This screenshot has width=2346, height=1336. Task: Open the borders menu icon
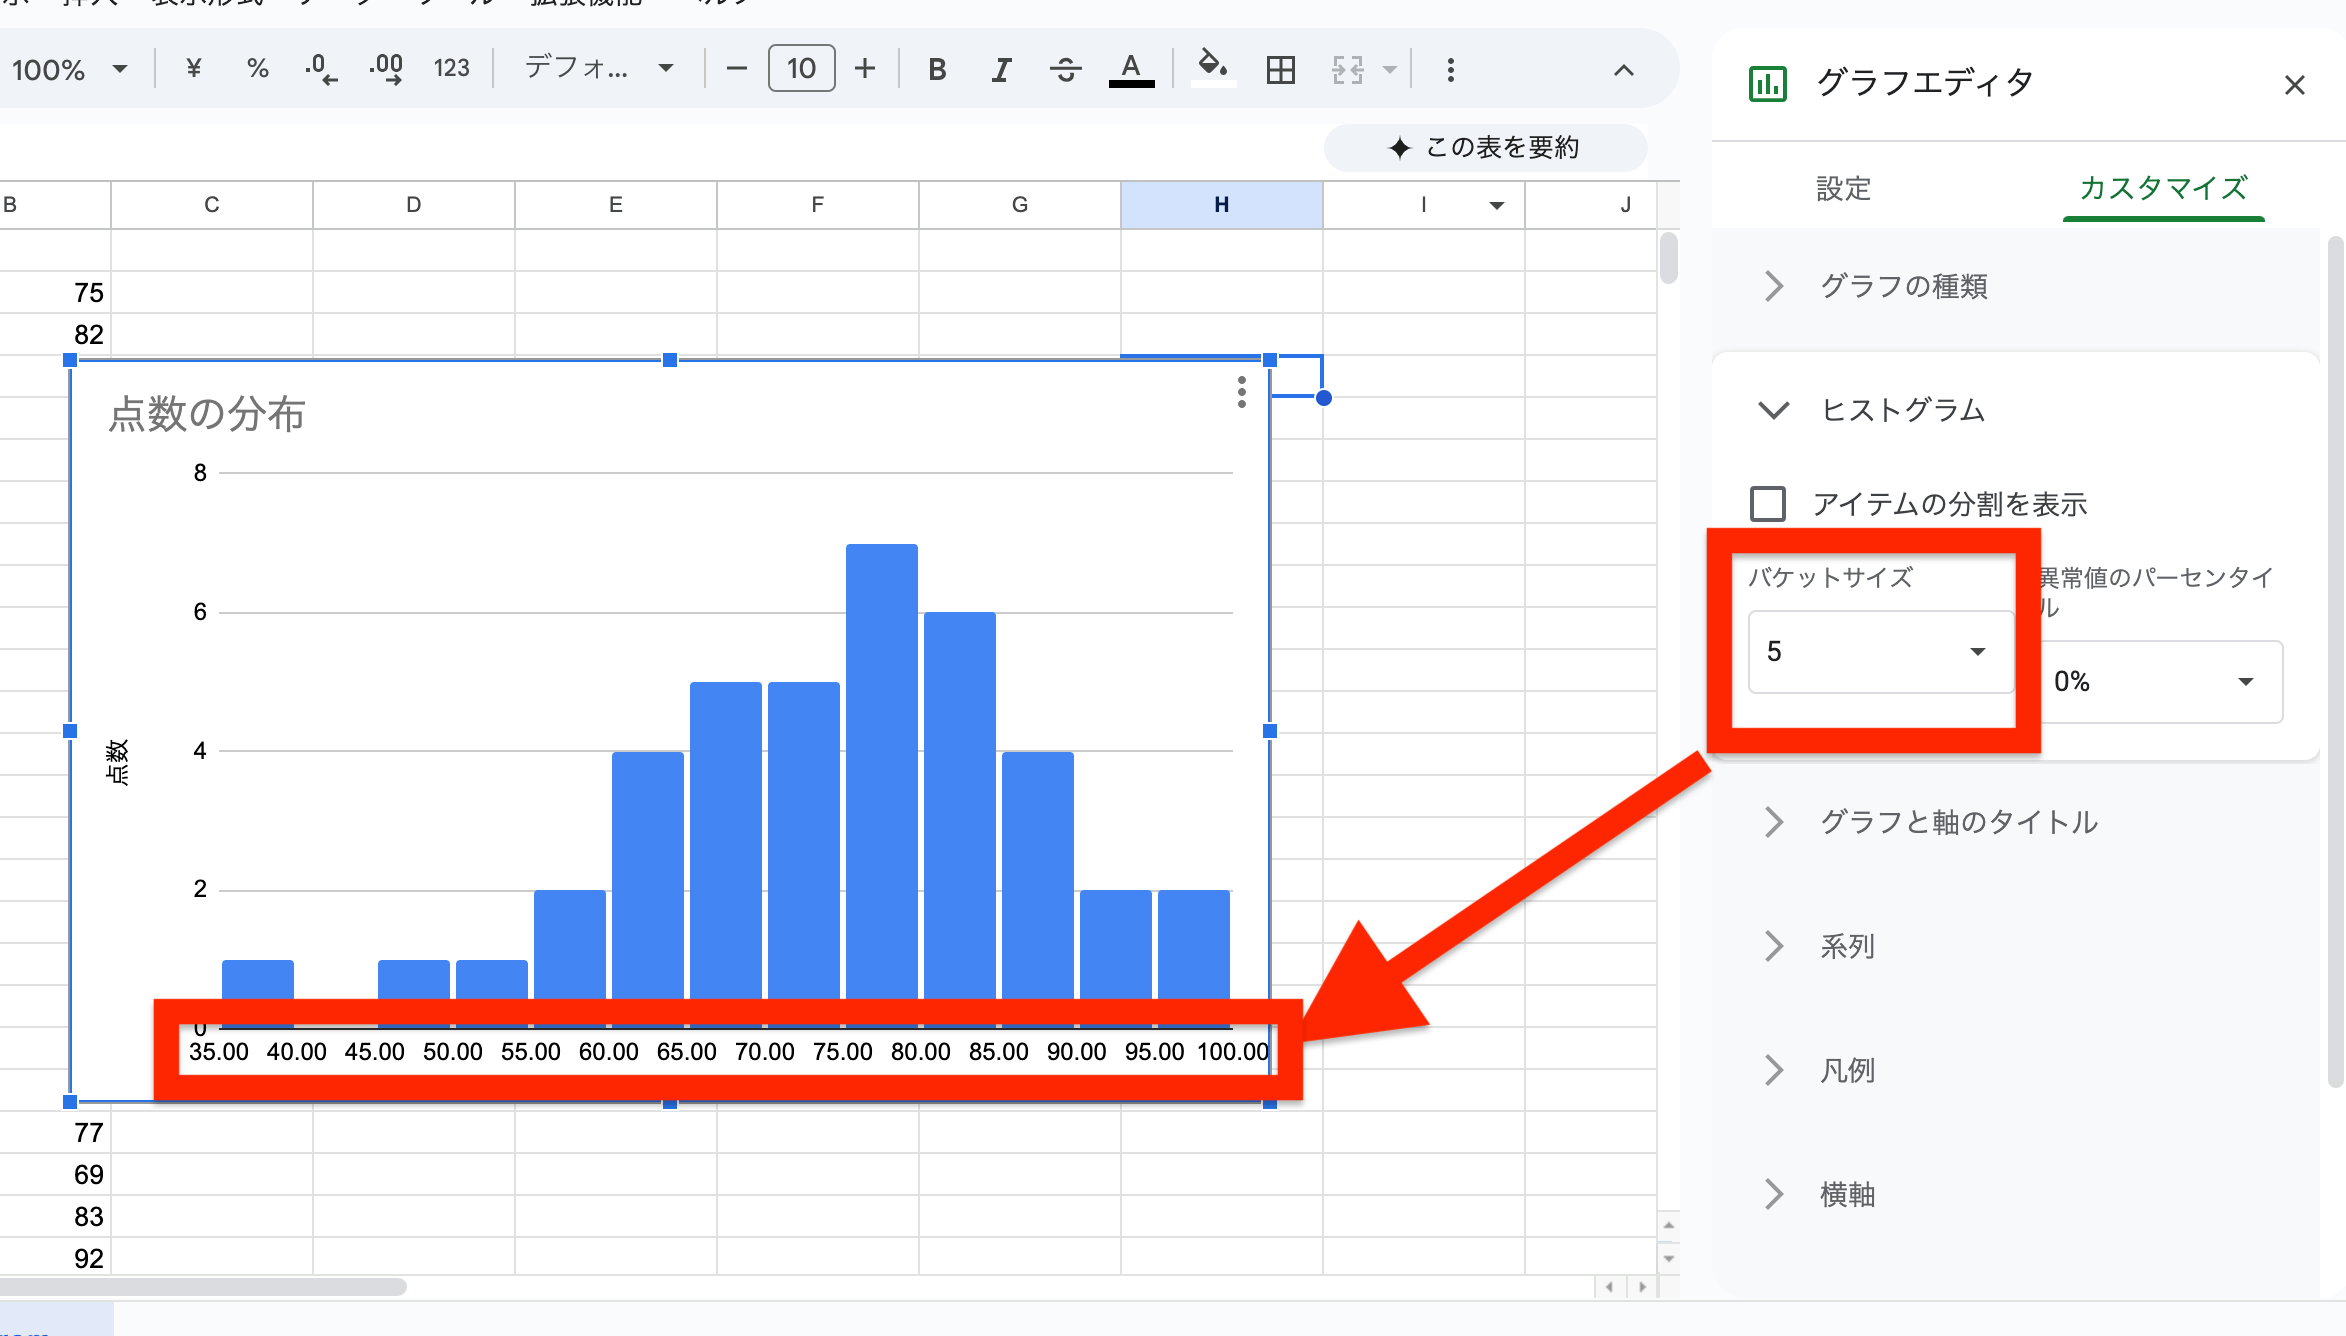(1280, 68)
